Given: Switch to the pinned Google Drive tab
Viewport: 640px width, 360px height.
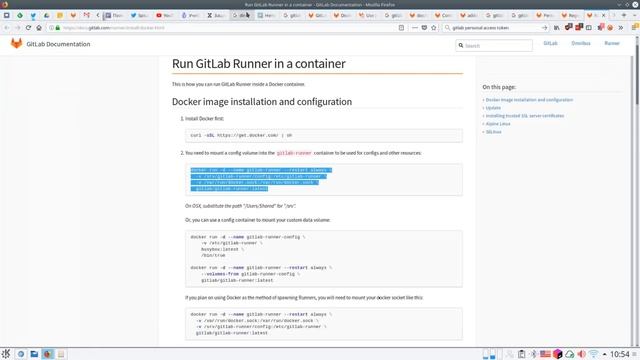Looking at the screenshot, I should coord(47,15).
